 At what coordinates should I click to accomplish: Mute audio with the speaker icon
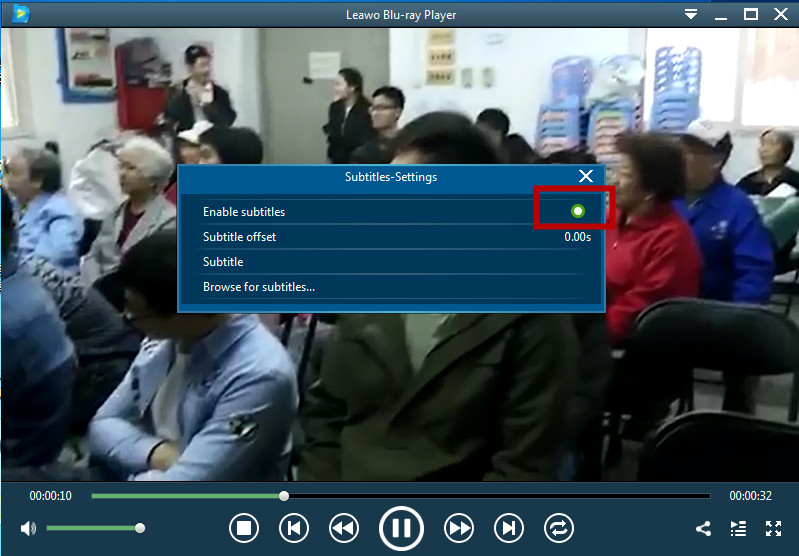pyautogui.click(x=28, y=528)
